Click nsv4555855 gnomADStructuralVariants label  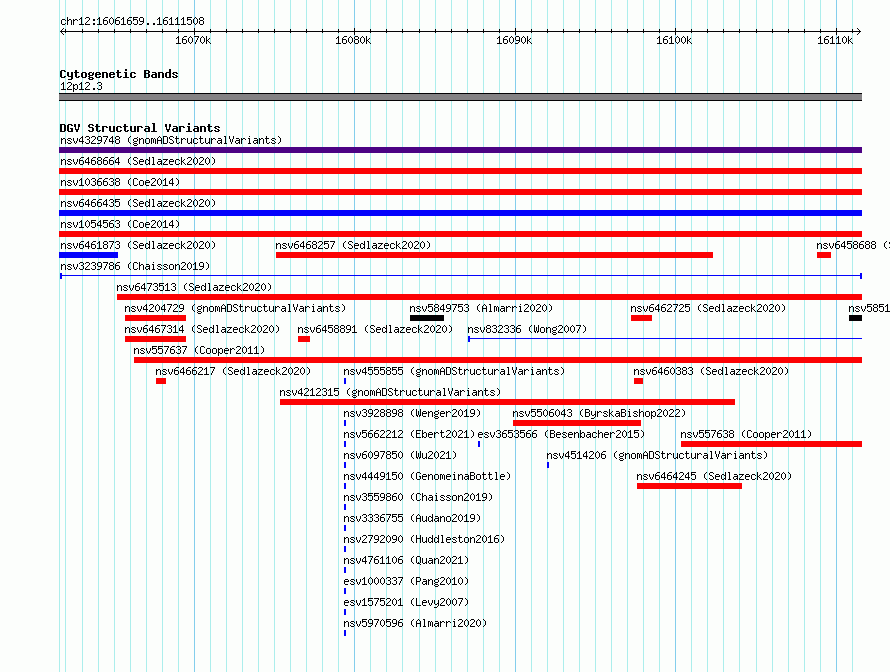(x=454, y=371)
